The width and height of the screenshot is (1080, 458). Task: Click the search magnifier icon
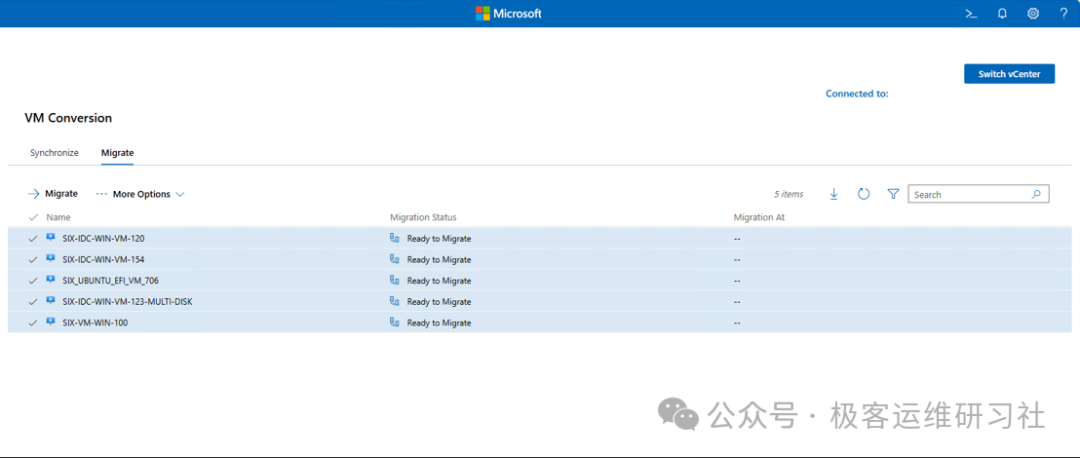(1036, 194)
